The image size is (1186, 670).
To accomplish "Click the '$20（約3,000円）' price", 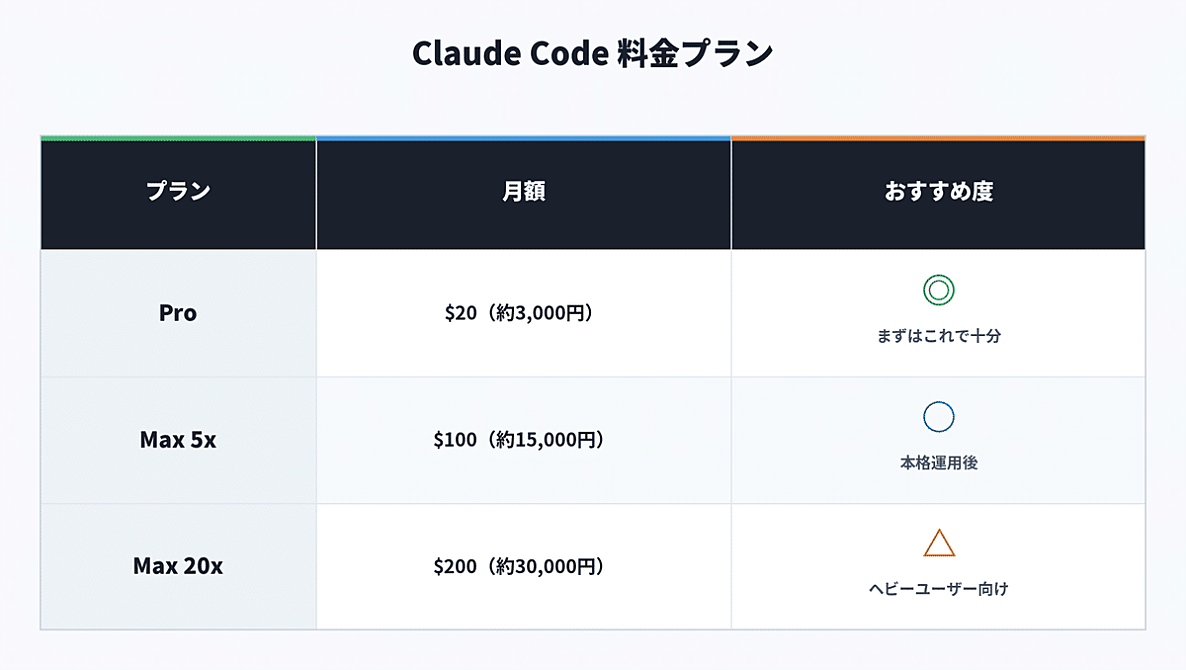I will [x=523, y=313].
